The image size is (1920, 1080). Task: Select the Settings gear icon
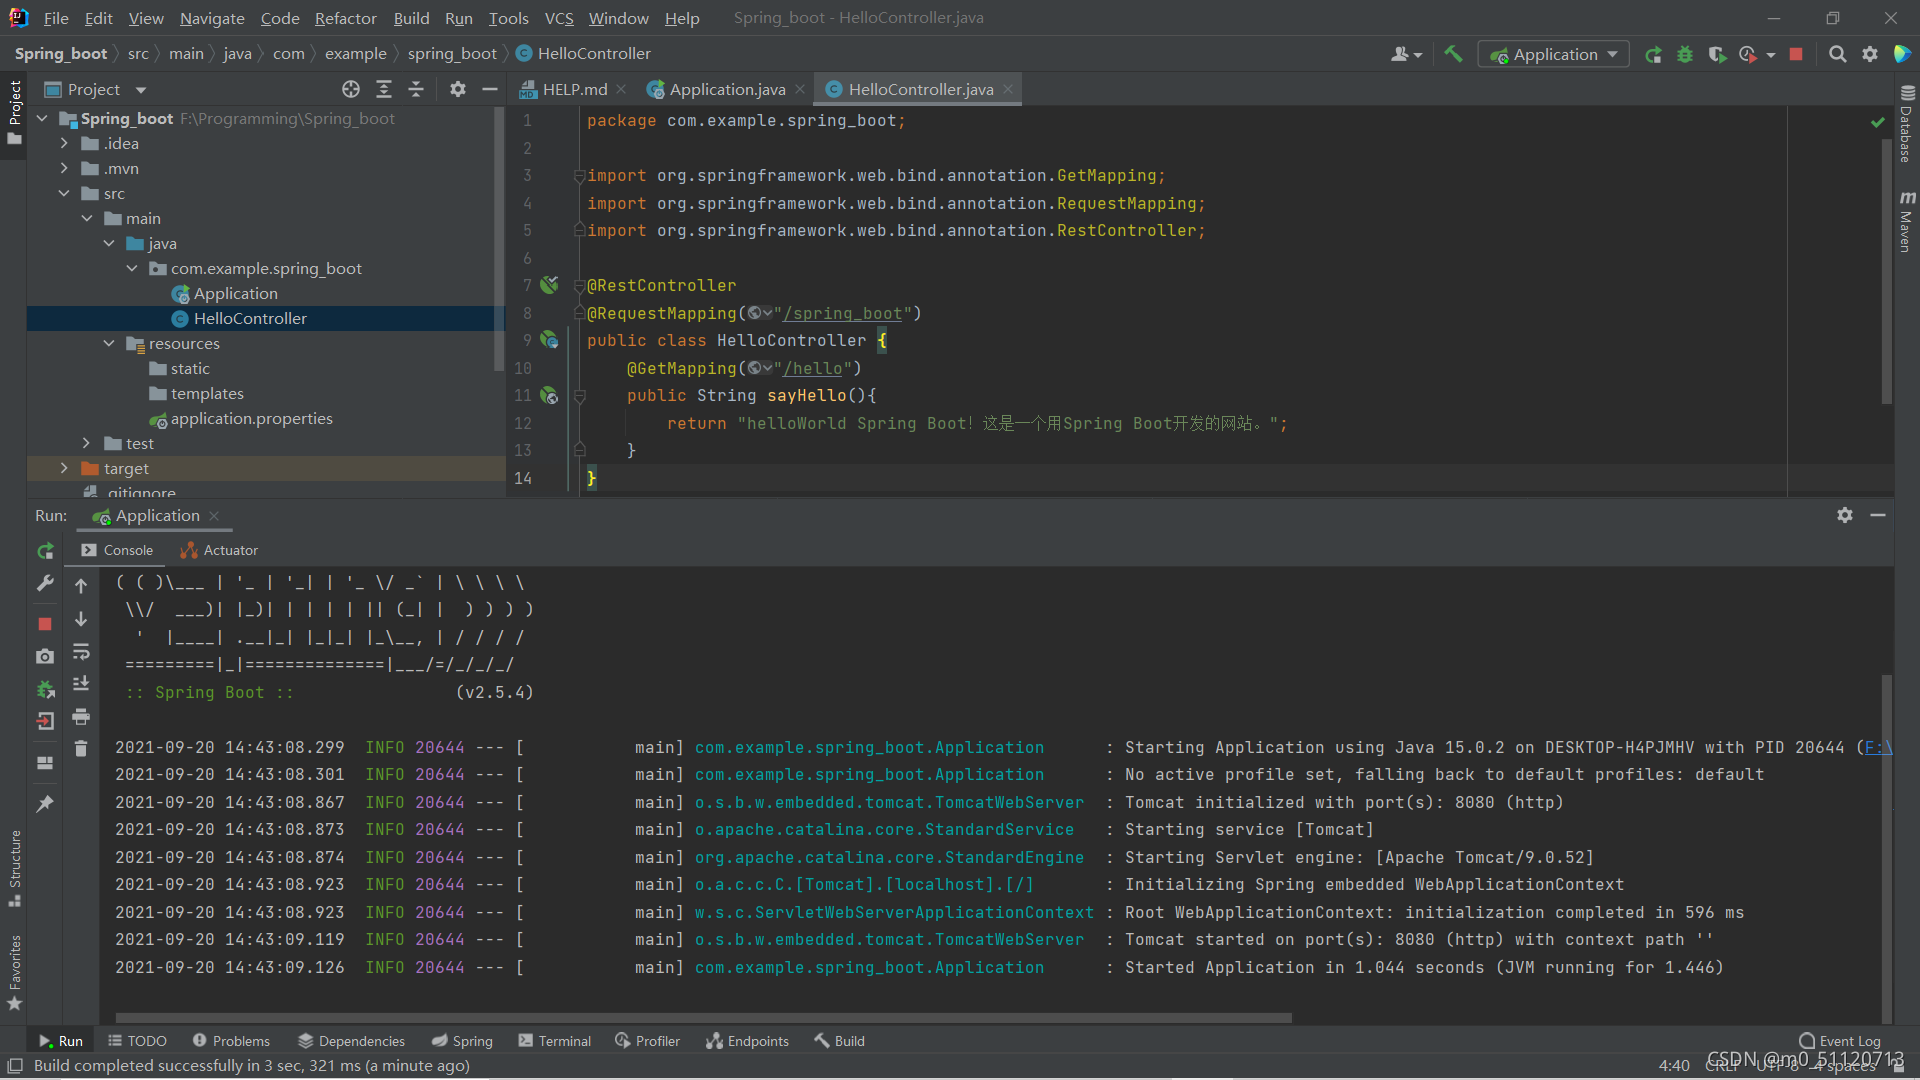tap(1870, 53)
